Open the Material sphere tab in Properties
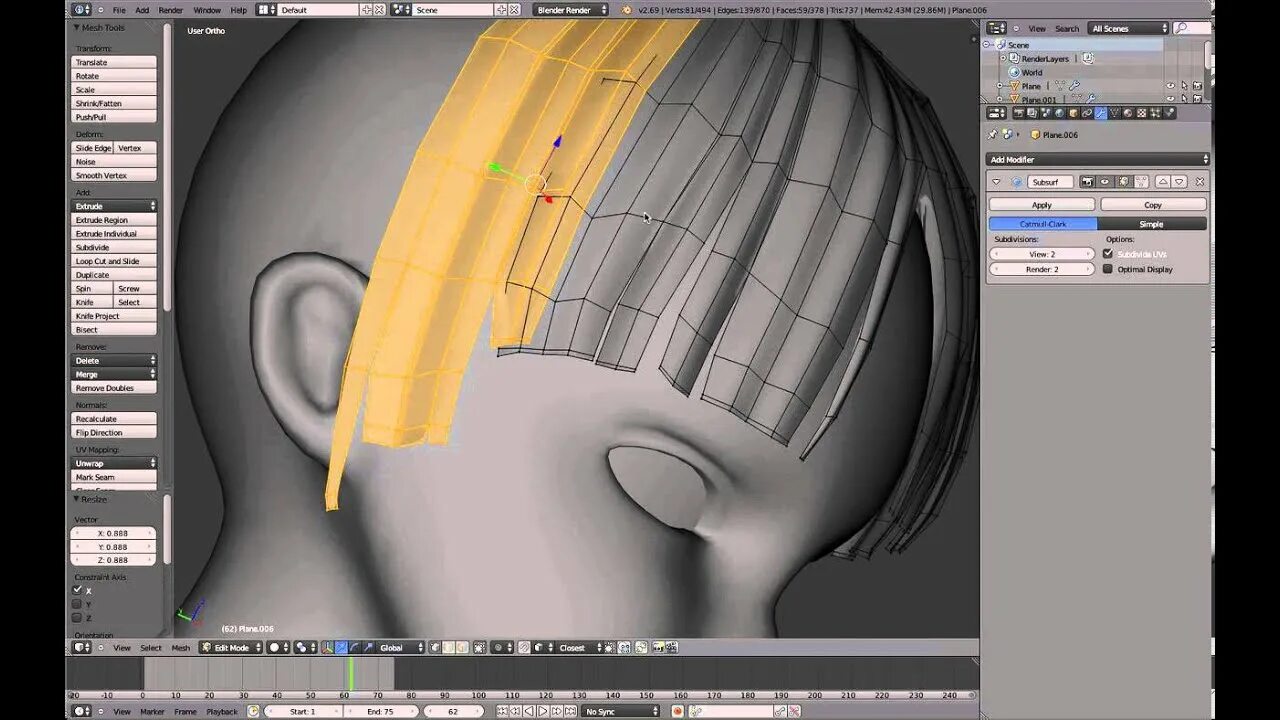The height and width of the screenshot is (720, 1280). (x=1128, y=113)
